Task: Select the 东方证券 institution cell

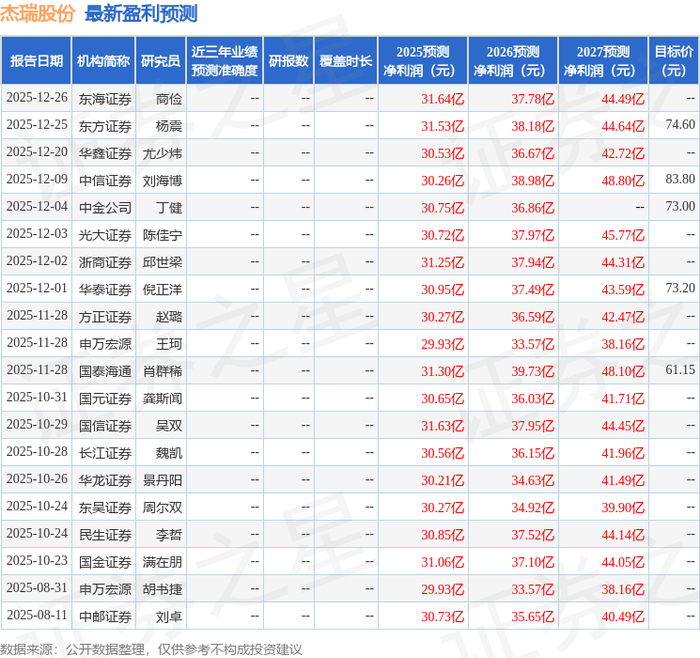Action: click(x=105, y=126)
